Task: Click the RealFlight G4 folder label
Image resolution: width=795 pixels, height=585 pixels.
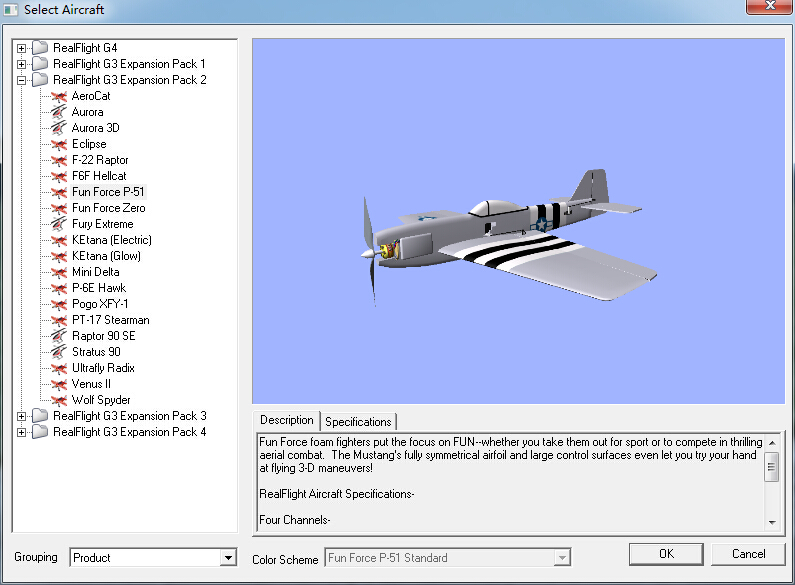Action: [x=85, y=48]
